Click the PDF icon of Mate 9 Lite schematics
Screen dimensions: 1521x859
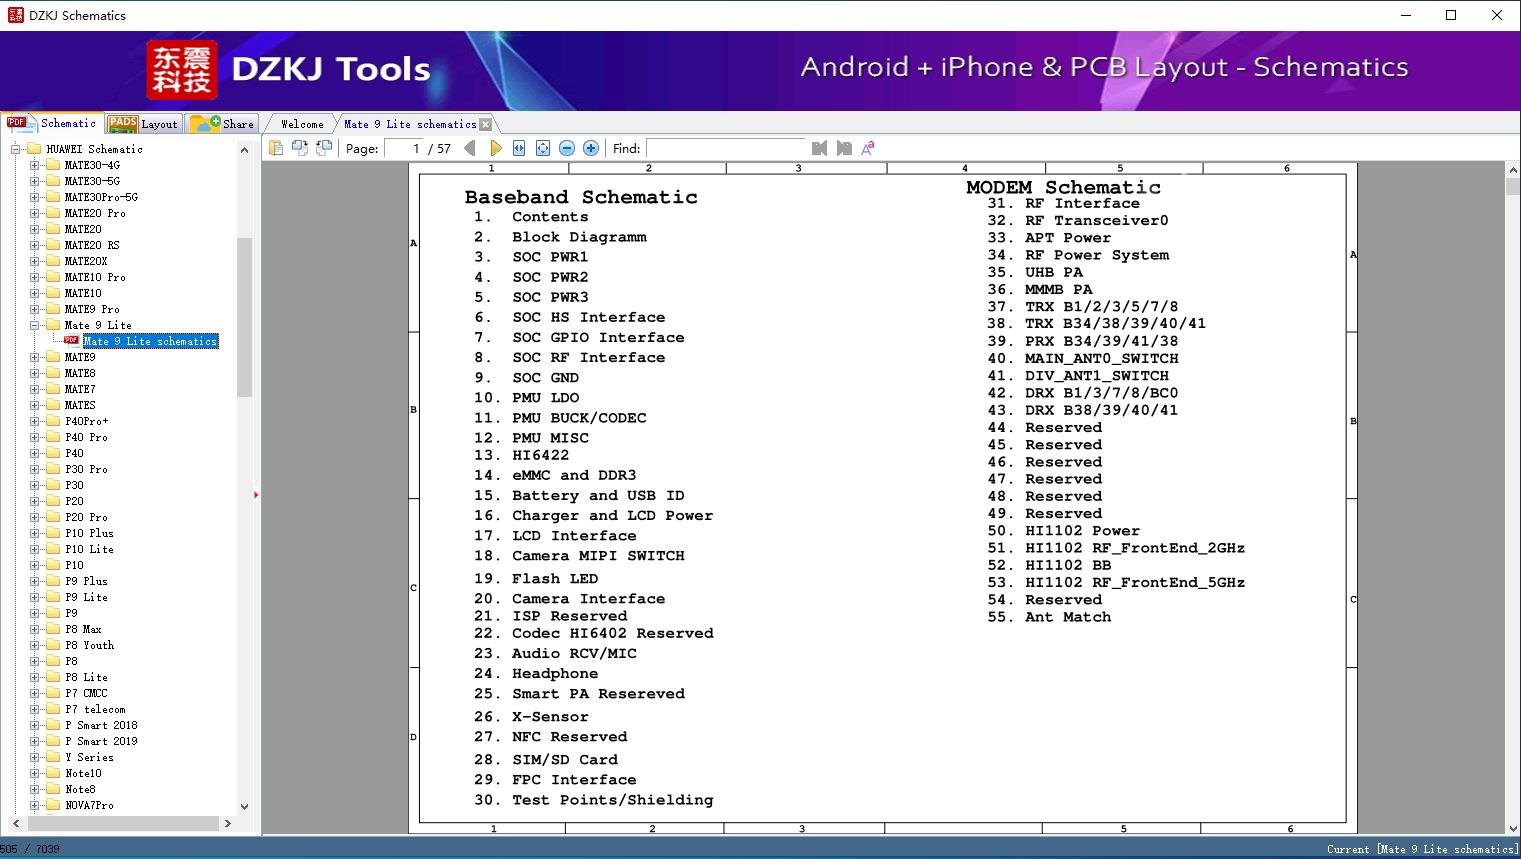(71, 341)
